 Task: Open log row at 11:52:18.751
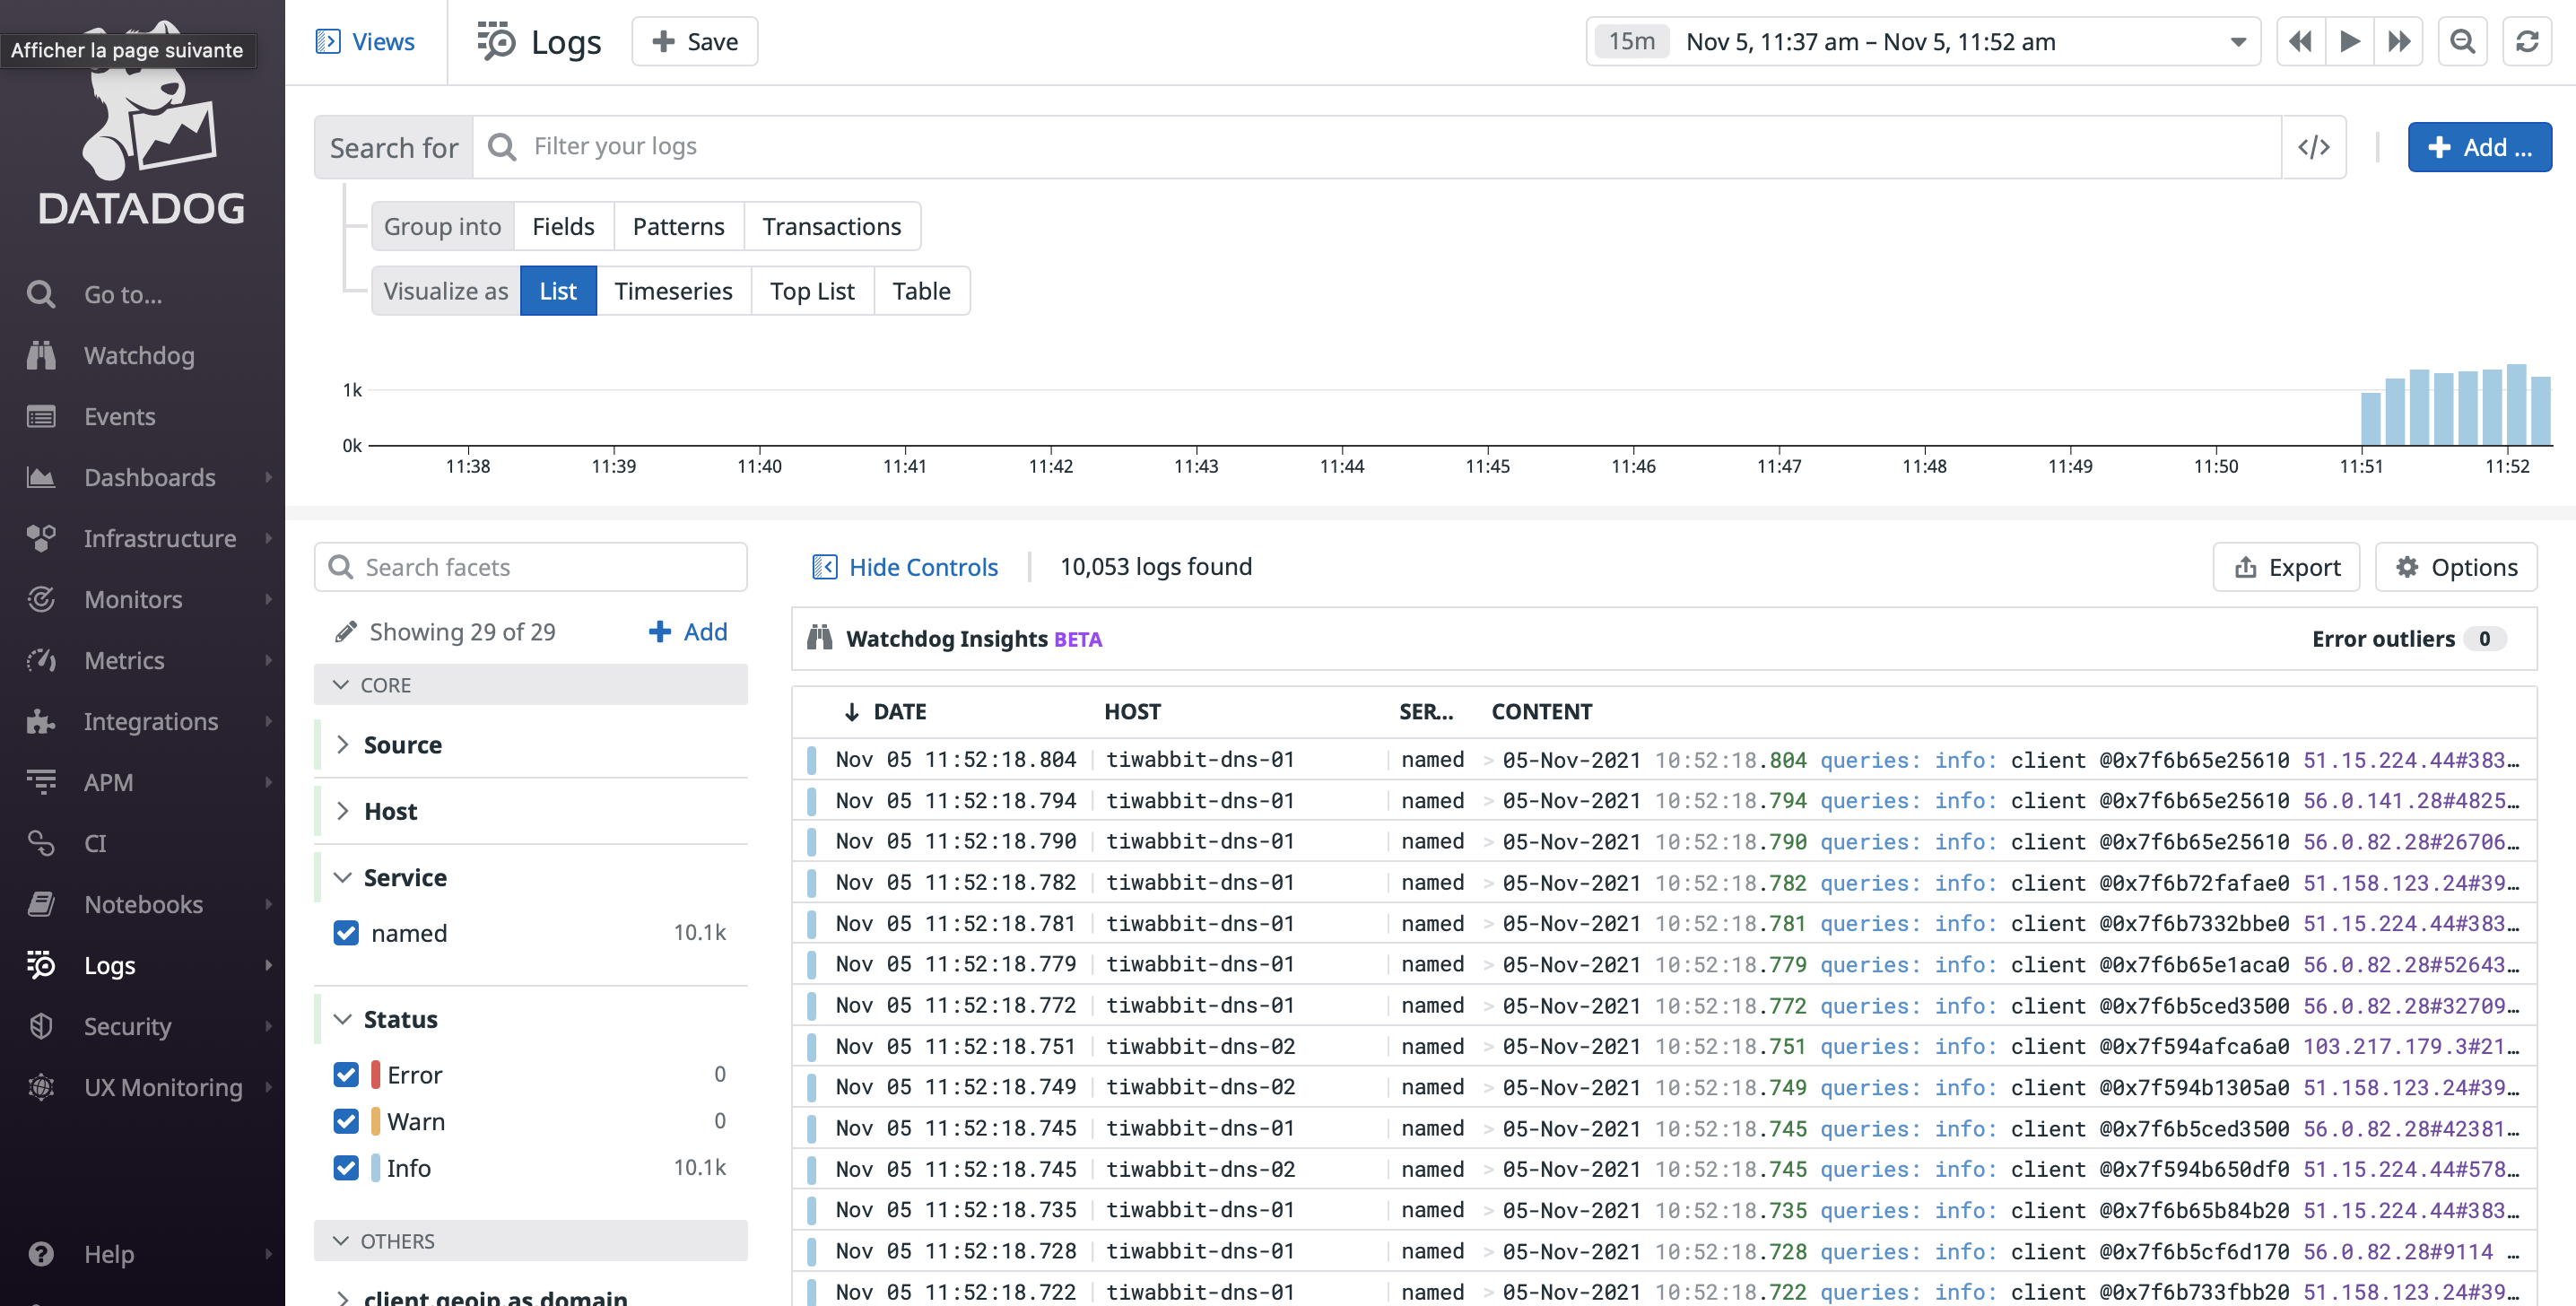click(x=1665, y=1046)
